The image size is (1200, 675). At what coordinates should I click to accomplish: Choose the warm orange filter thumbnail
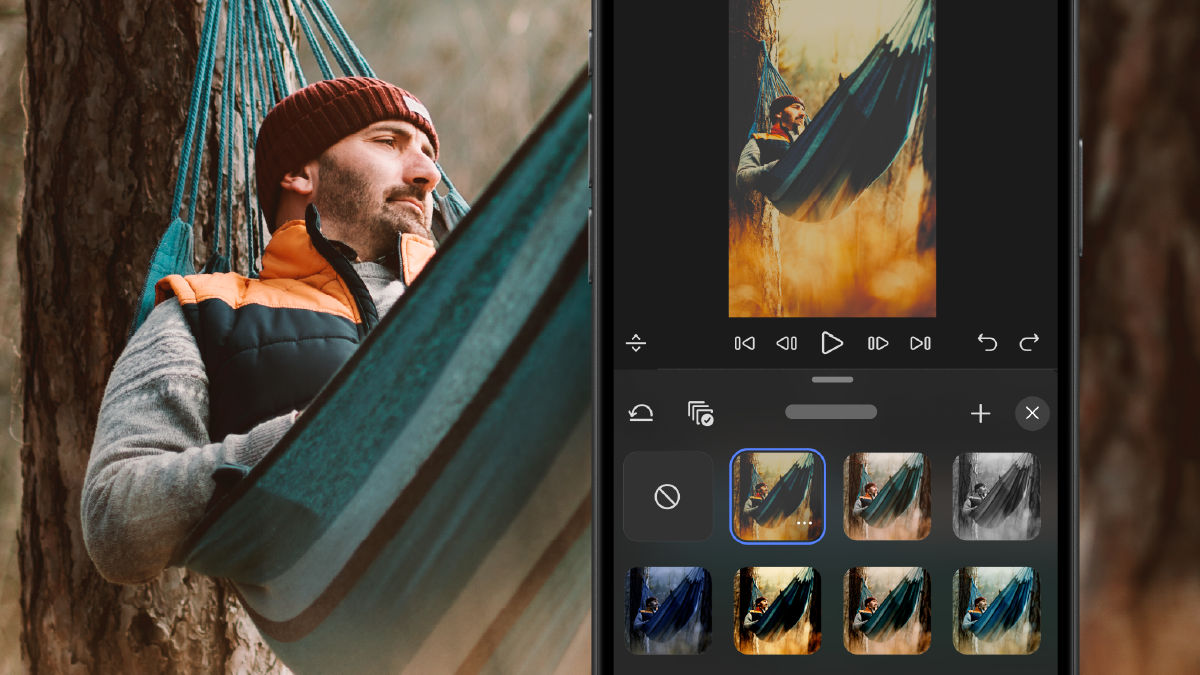(x=887, y=610)
